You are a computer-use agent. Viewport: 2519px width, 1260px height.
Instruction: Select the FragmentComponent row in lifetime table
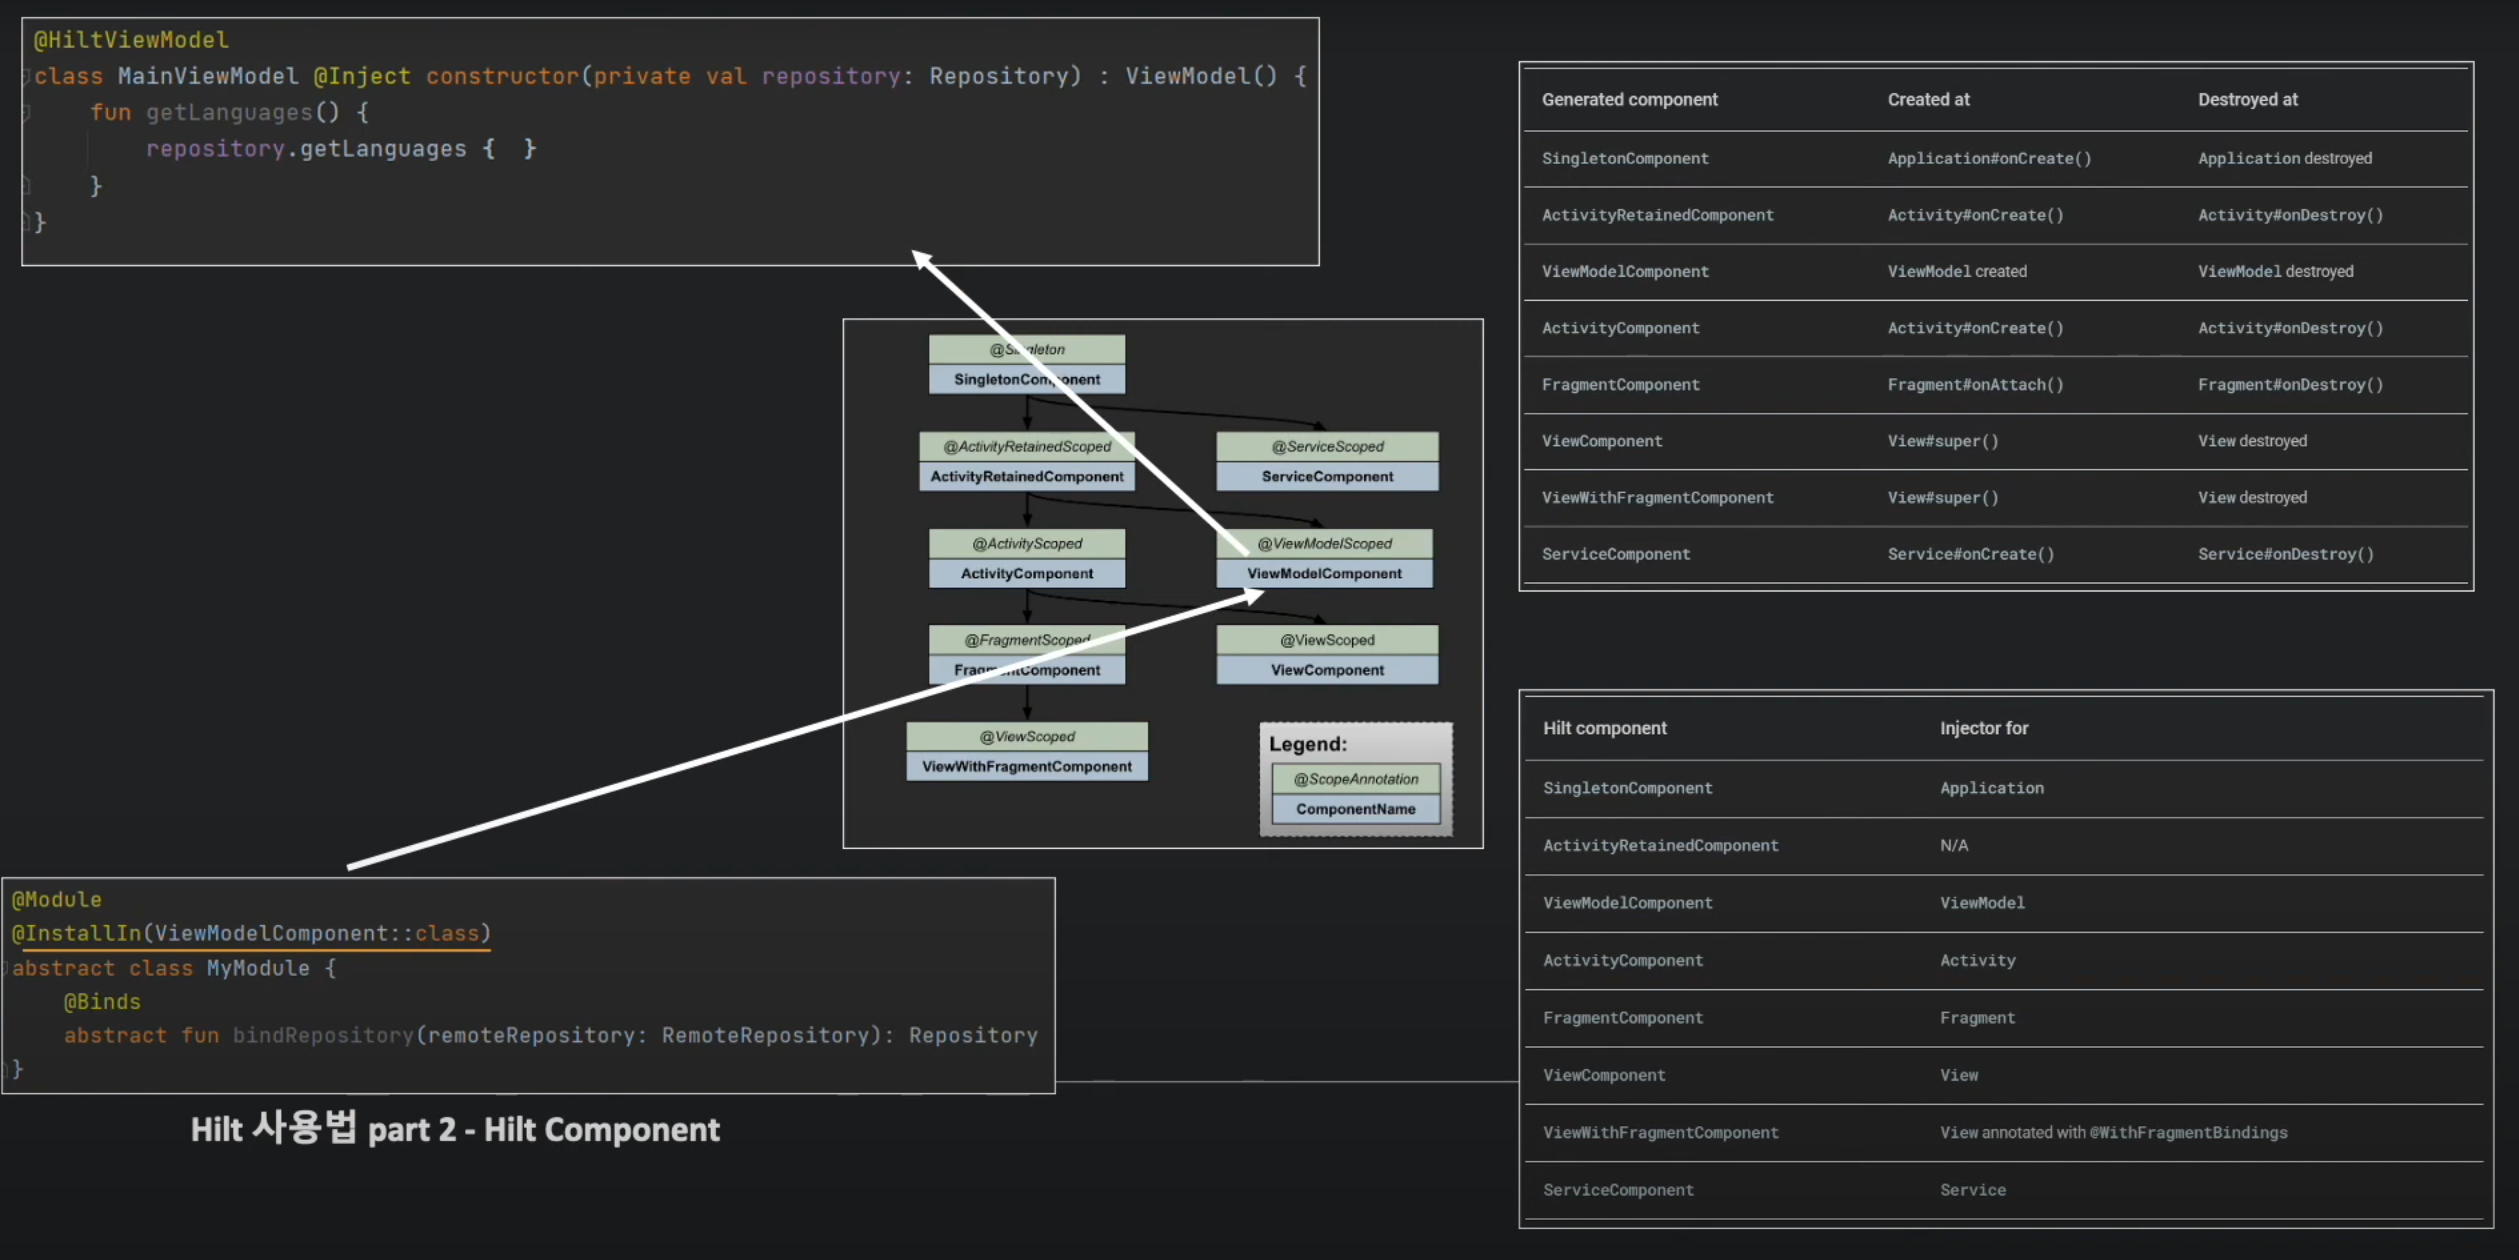(1620, 385)
